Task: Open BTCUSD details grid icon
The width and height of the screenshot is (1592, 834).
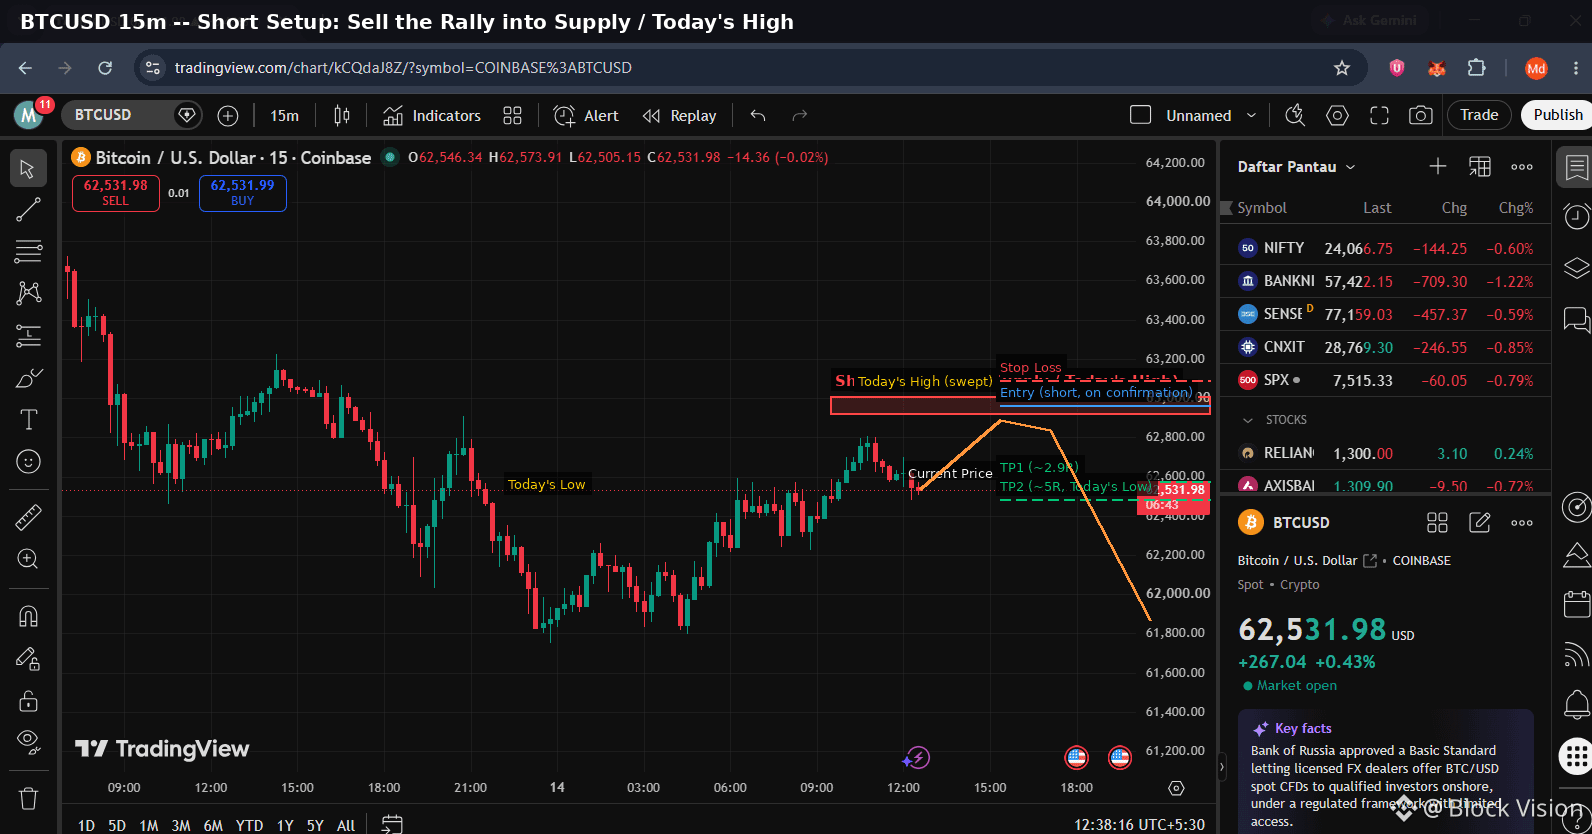Action: pos(1437,522)
